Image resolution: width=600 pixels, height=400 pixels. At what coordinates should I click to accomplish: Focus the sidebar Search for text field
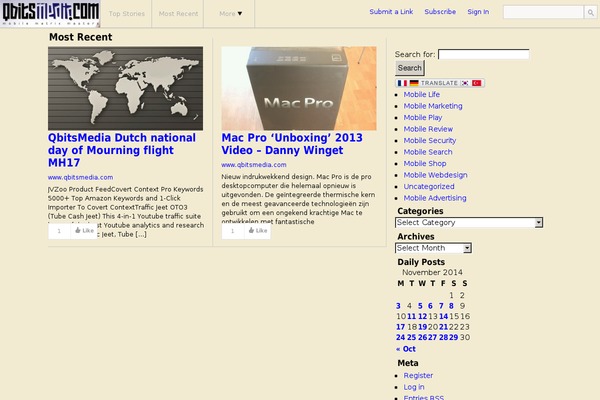[x=484, y=54]
